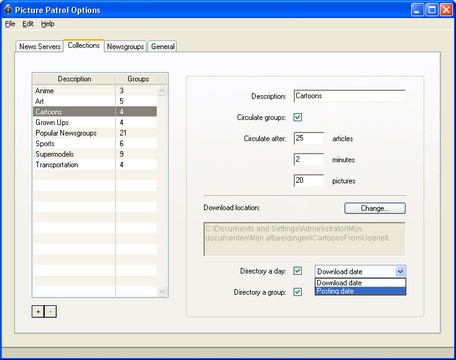This screenshot has height=360, width=456.
Task: Choose Download date from the dropdown list
Action: (360, 283)
